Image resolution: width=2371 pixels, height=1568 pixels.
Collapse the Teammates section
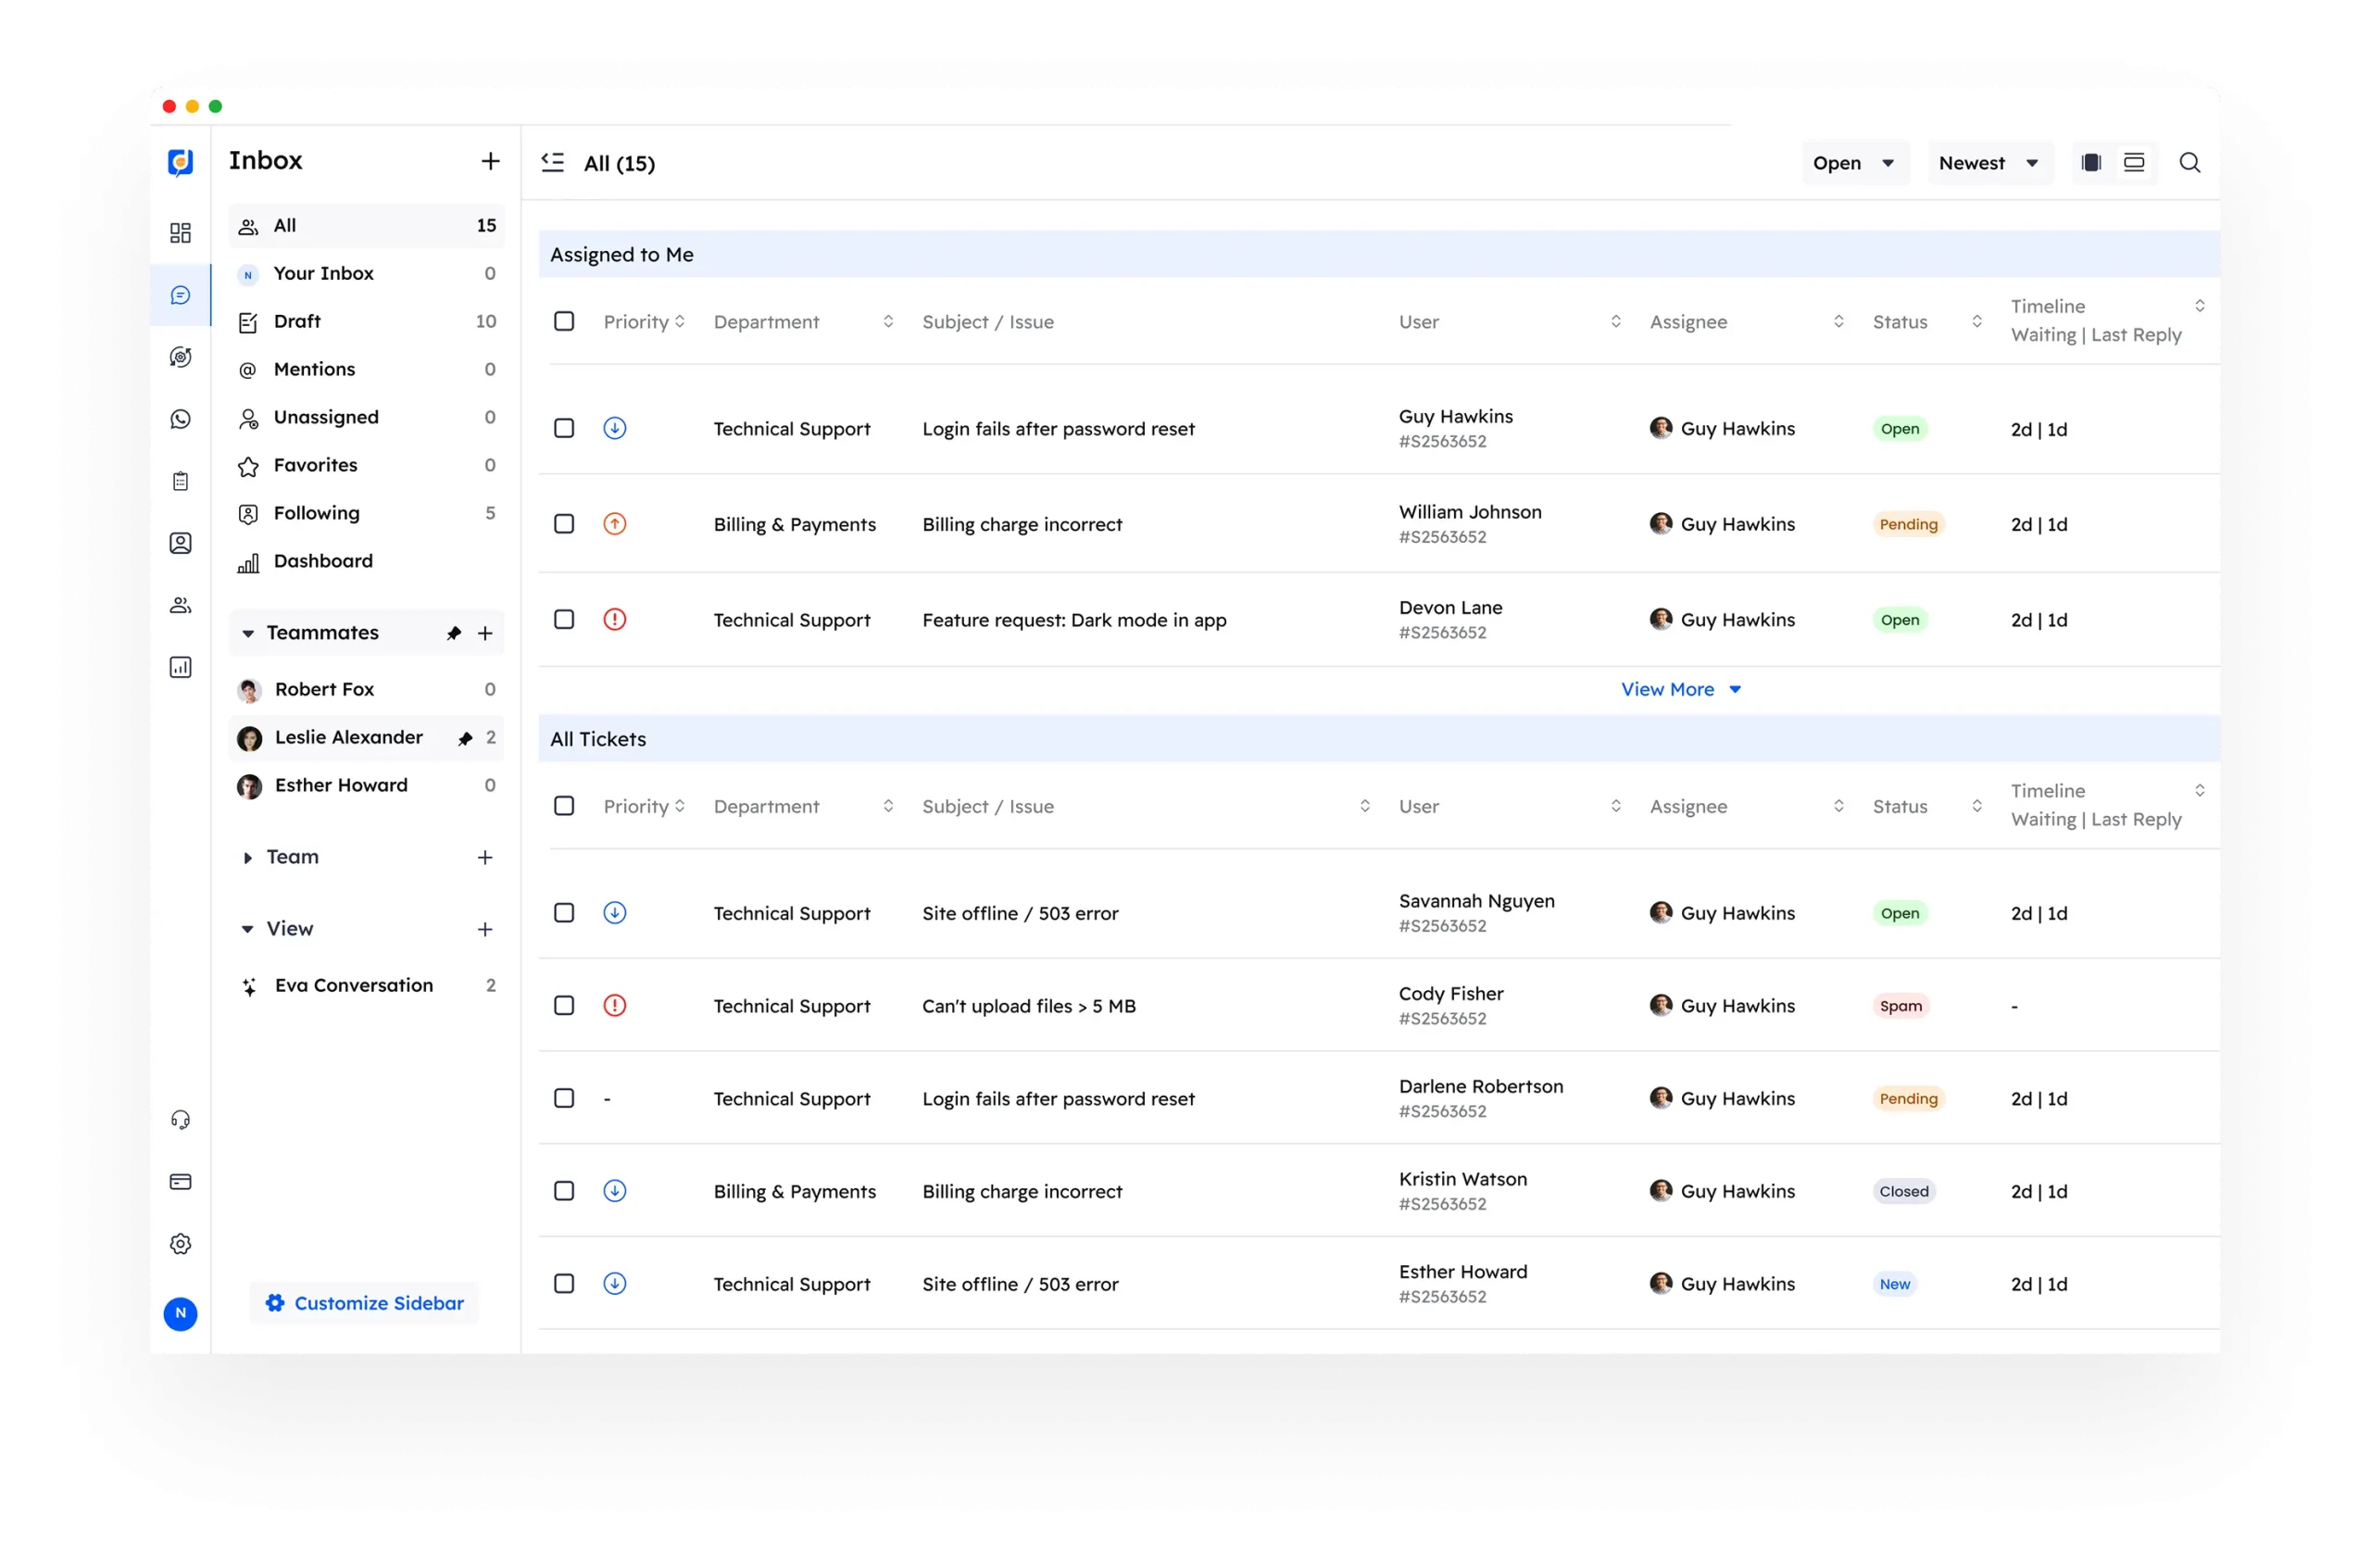248,632
